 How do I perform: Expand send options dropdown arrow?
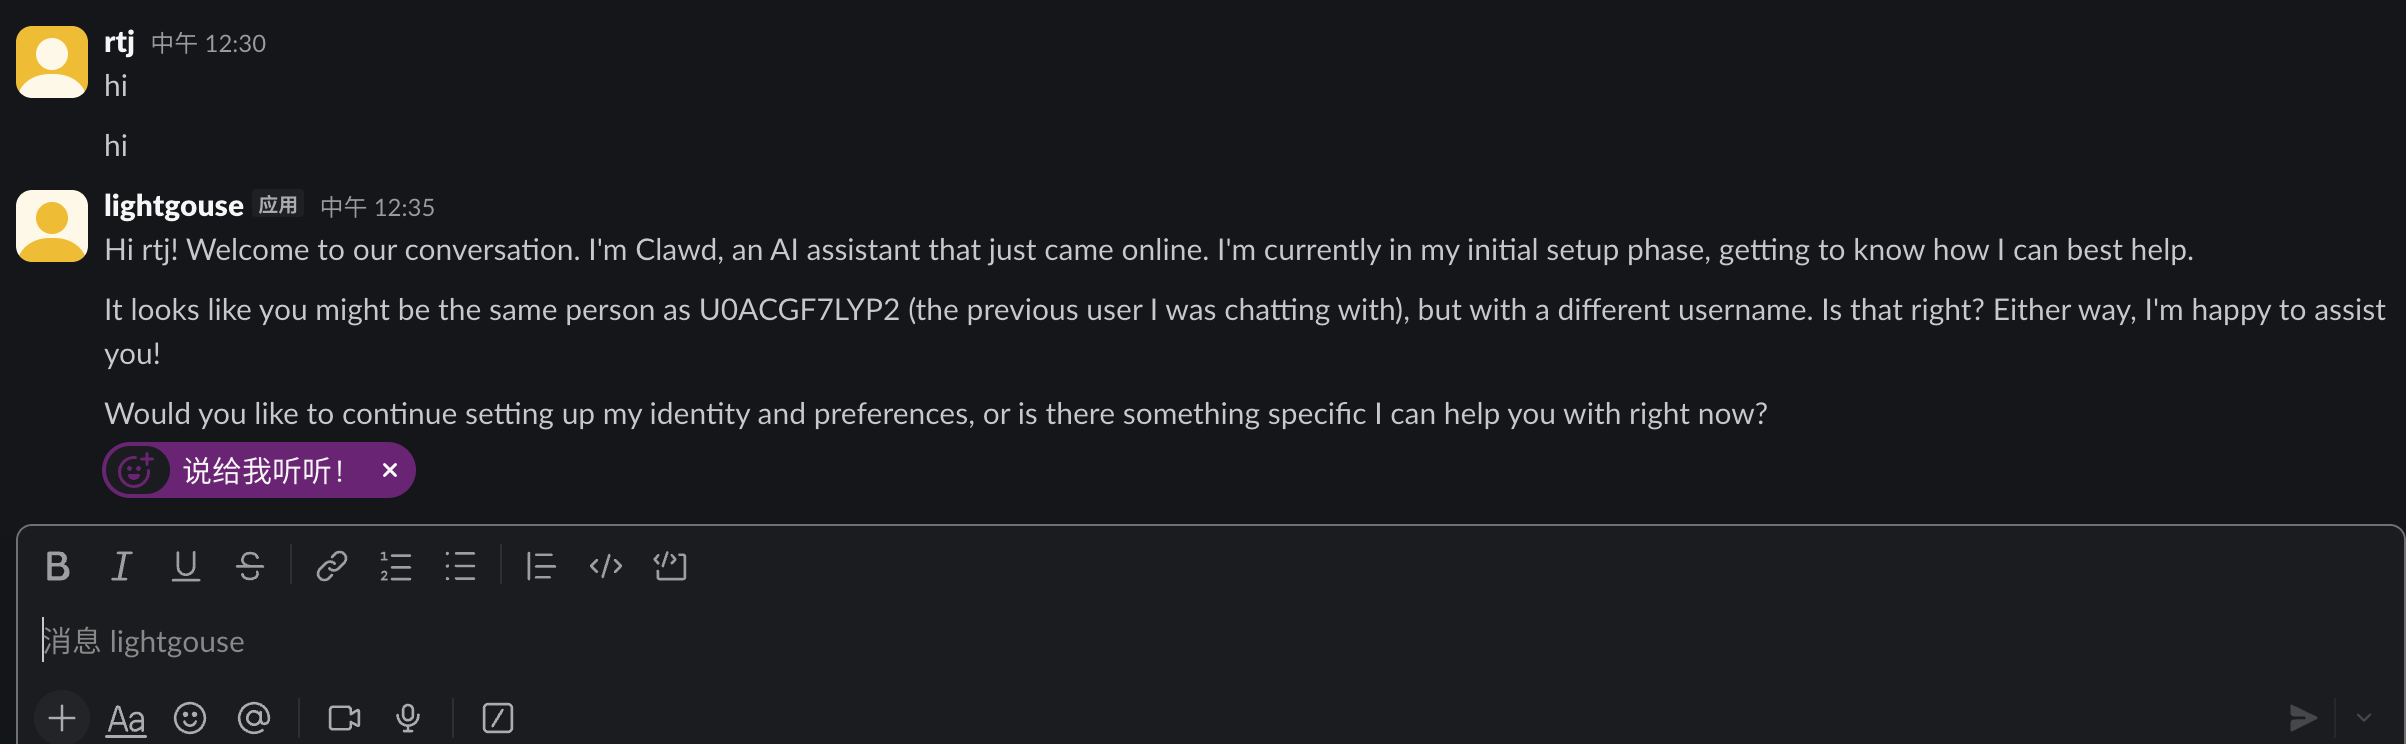pyautogui.click(x=2364, y=718)
